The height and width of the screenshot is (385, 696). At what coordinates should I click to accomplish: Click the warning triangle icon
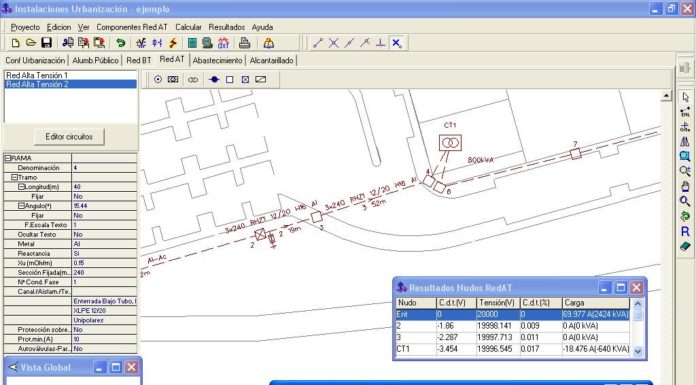[269, 43]
